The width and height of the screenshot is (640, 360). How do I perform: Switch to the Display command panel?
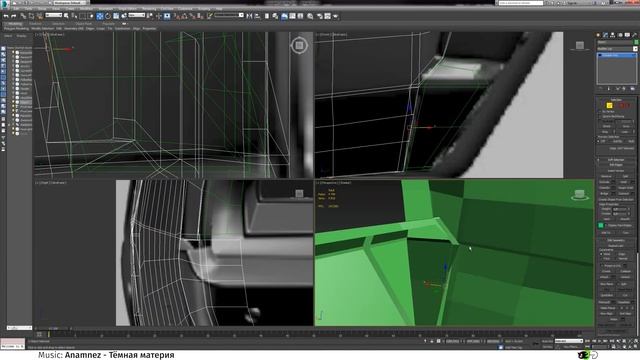(x=627, y=35)
